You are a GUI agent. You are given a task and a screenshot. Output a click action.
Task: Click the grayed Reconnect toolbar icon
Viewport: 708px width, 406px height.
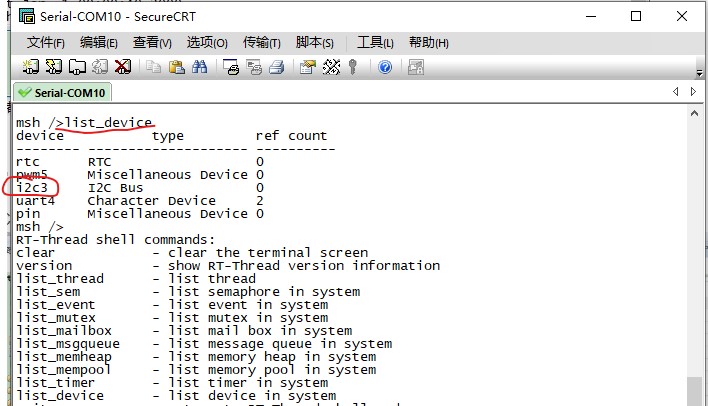(100, 67)
